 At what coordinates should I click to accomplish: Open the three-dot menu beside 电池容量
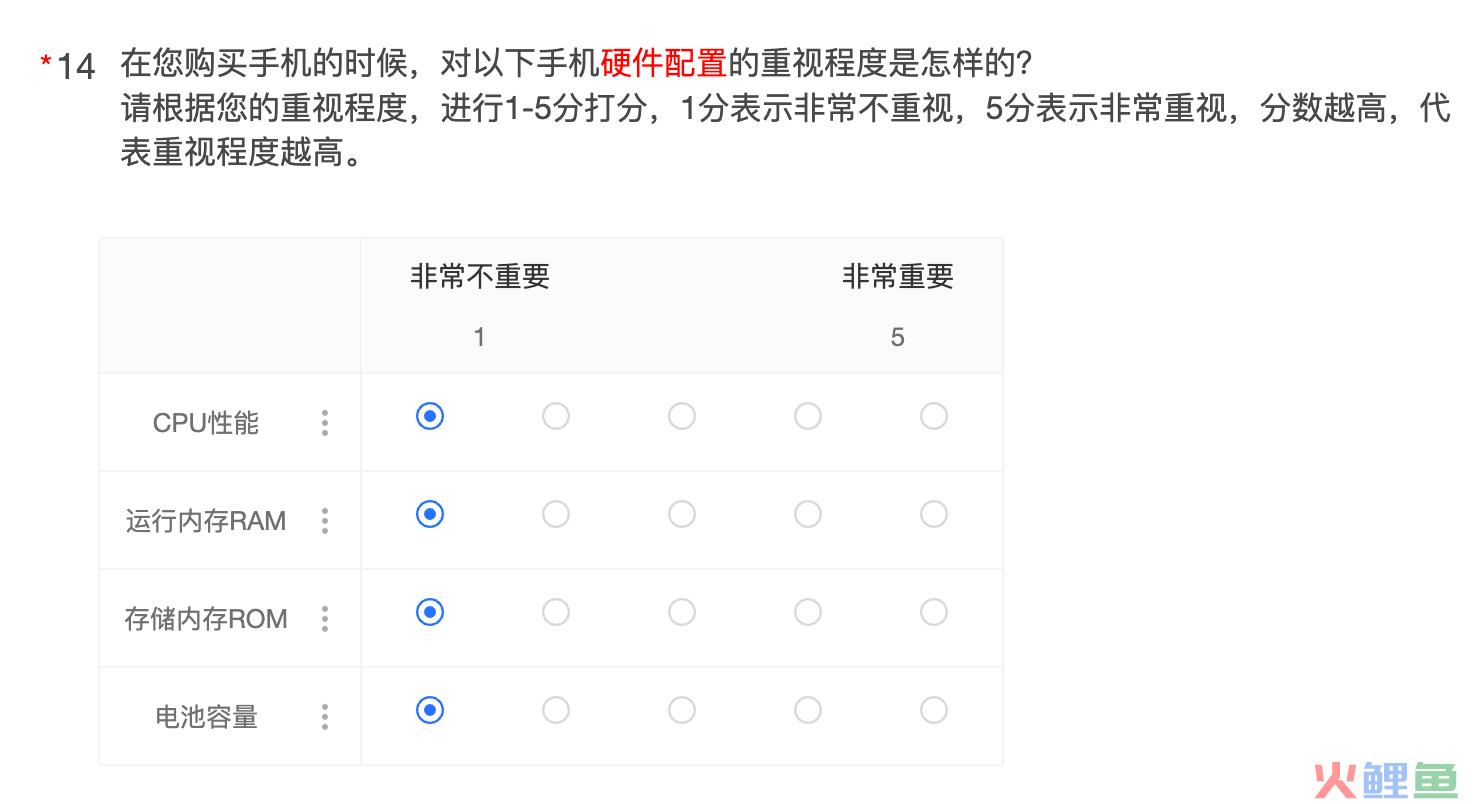[325, 717]
